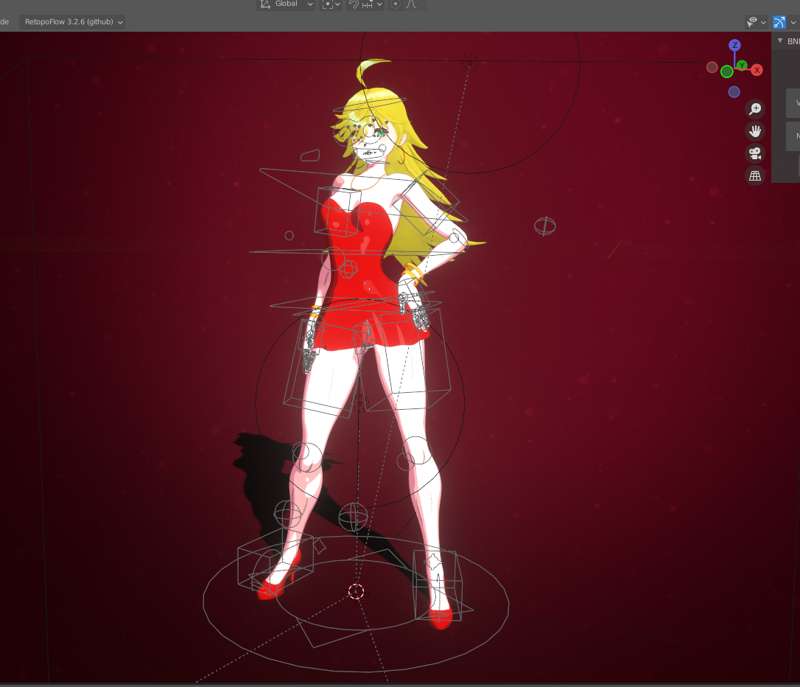The width and height of the screenshot is (800, 687).
Task: Open the transform pivot point dropdown
Action: (x=331, y=4)
